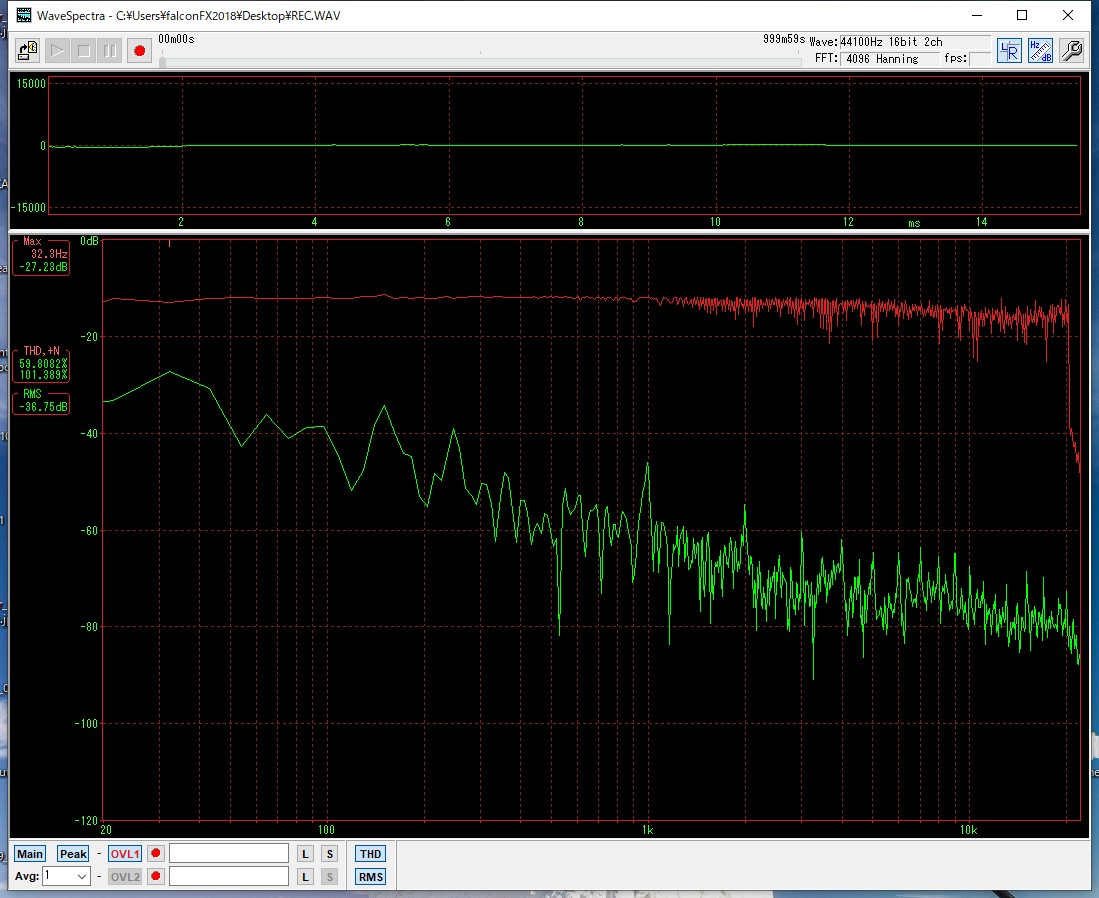Click the playback position seek slider
Viewport: 1099px width, 898px height.
(480, 61)
